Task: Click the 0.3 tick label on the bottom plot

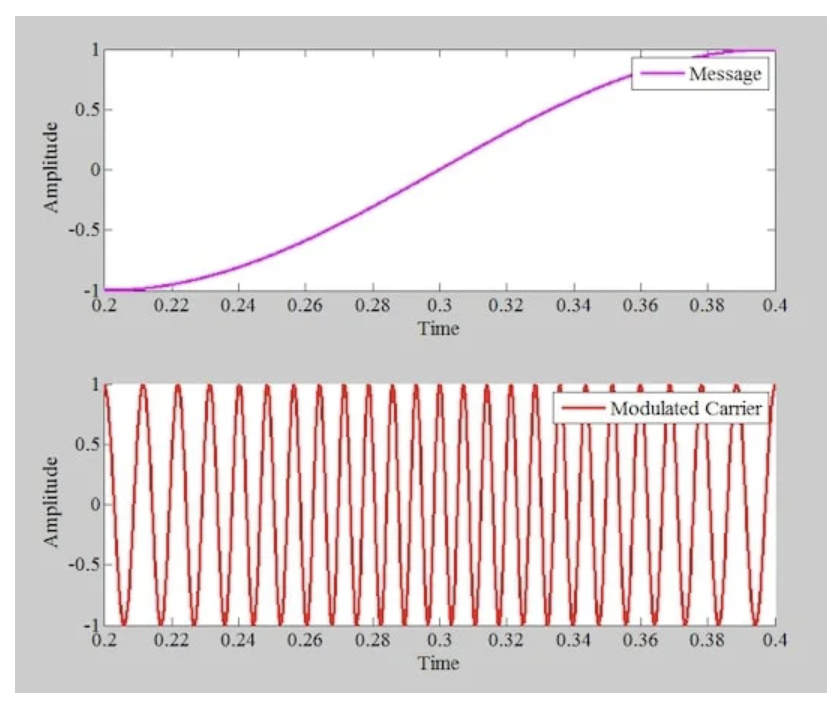Action: [439, 640]
